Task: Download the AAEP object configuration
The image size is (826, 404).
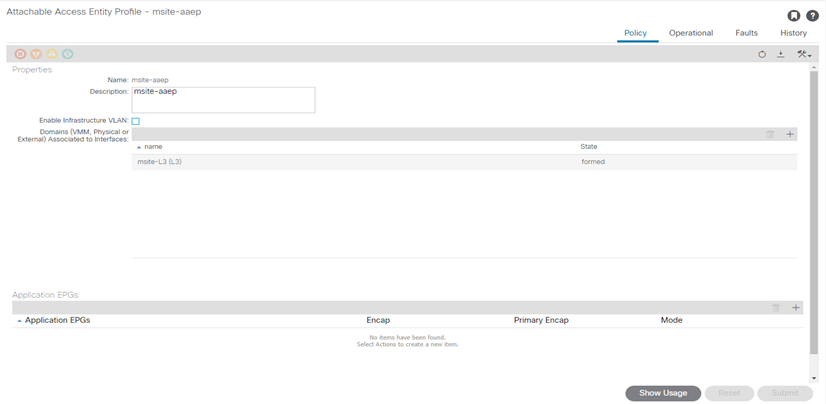Action: pos(781,54)
